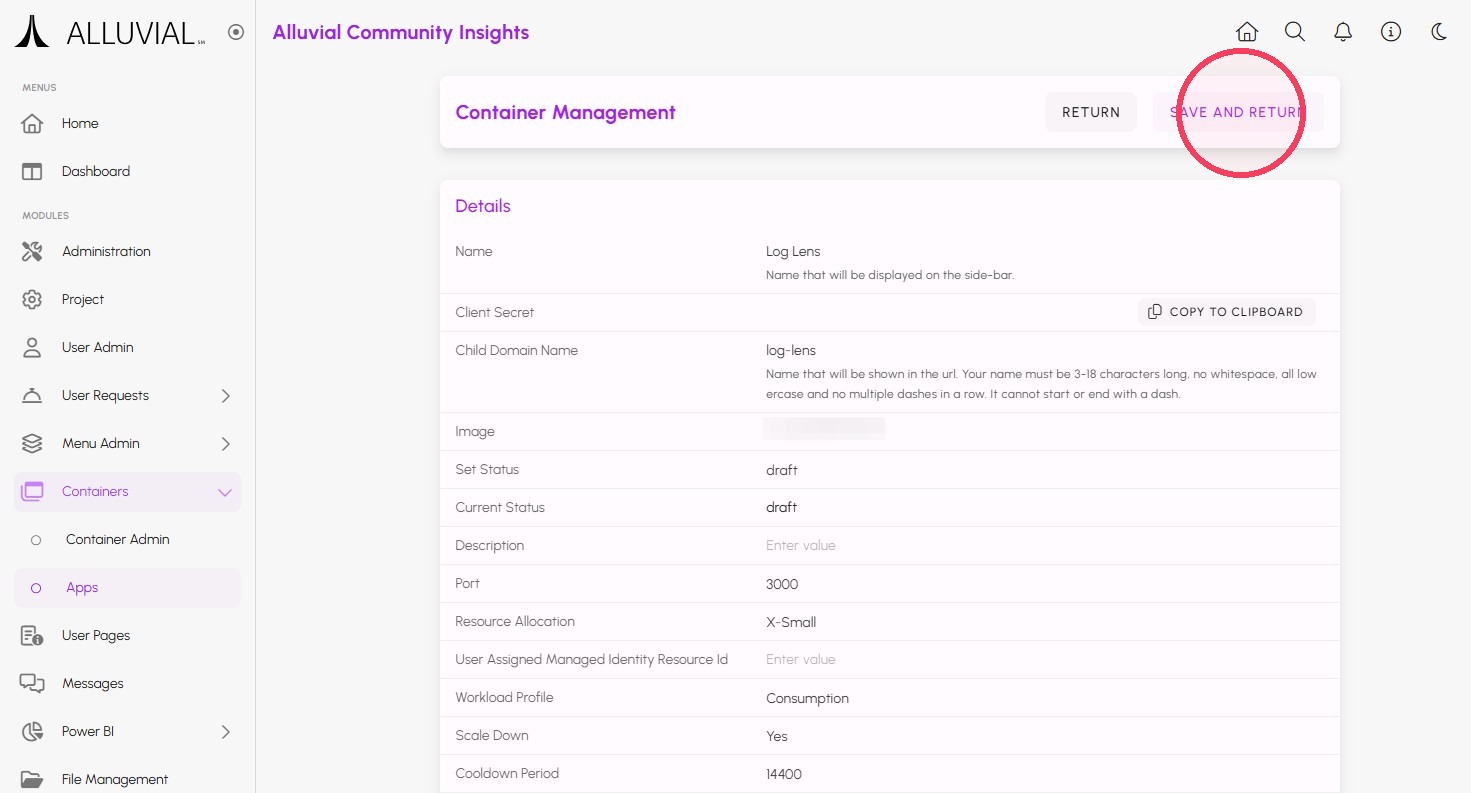
Task: Click the Container Management heading
Action: point(565,113)
